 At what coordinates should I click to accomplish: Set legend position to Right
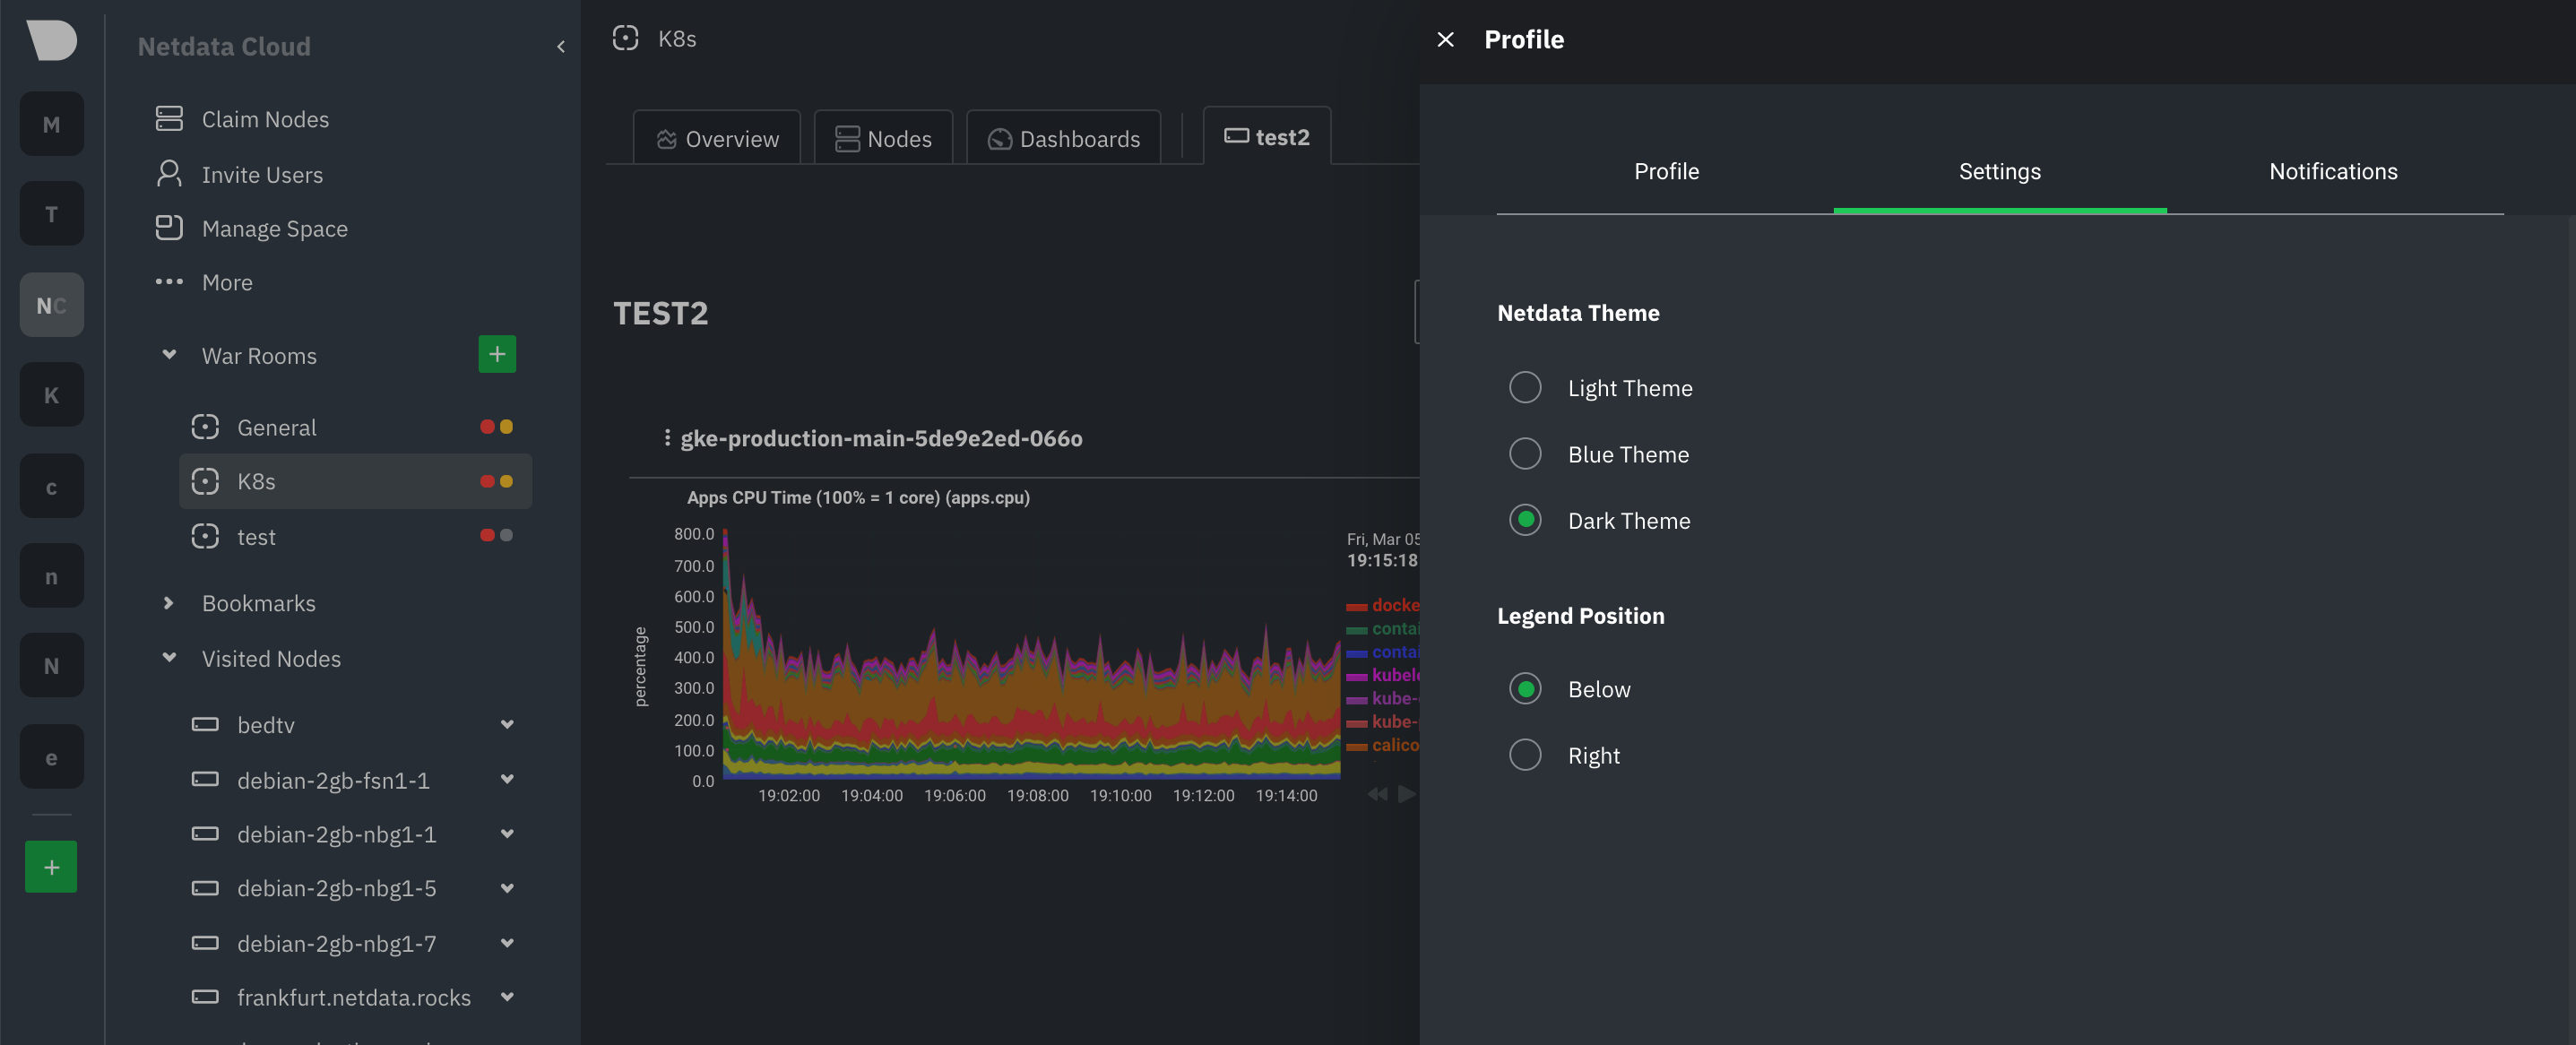pos(1525,755)
